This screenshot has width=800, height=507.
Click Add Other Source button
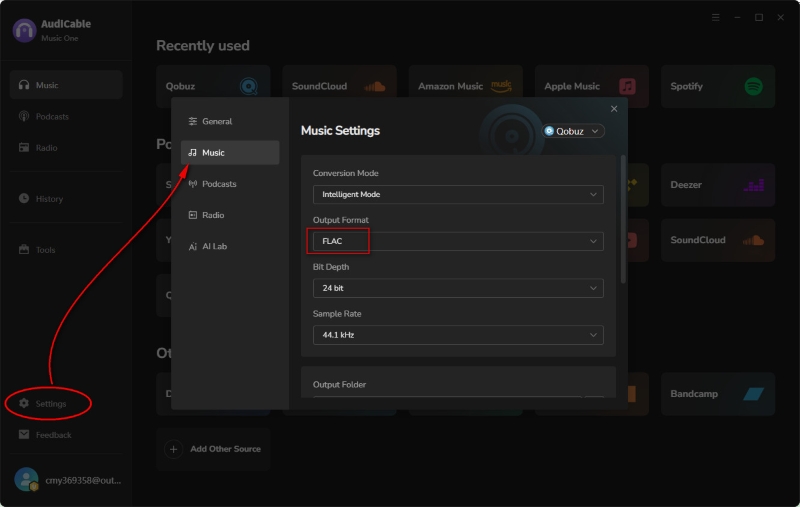pos(213,449)
